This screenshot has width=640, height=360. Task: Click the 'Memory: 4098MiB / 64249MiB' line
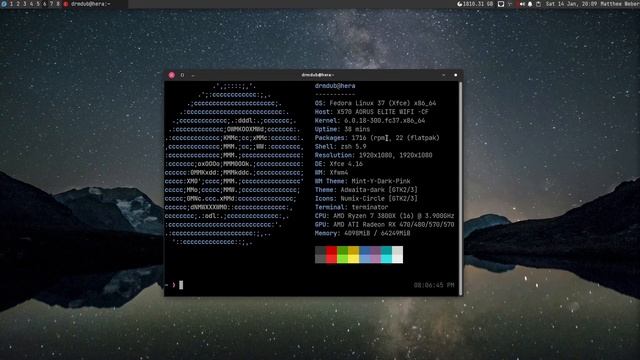pos(362,233)
